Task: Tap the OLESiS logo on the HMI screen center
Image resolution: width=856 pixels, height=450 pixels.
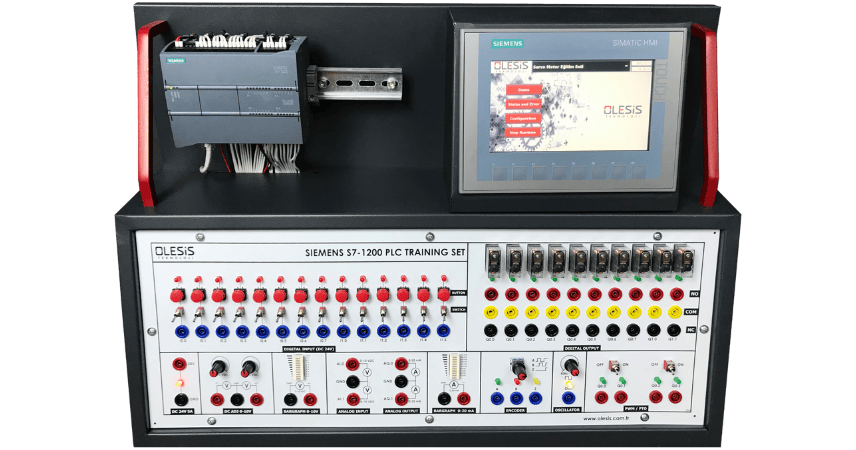Action: click(622, 111)
